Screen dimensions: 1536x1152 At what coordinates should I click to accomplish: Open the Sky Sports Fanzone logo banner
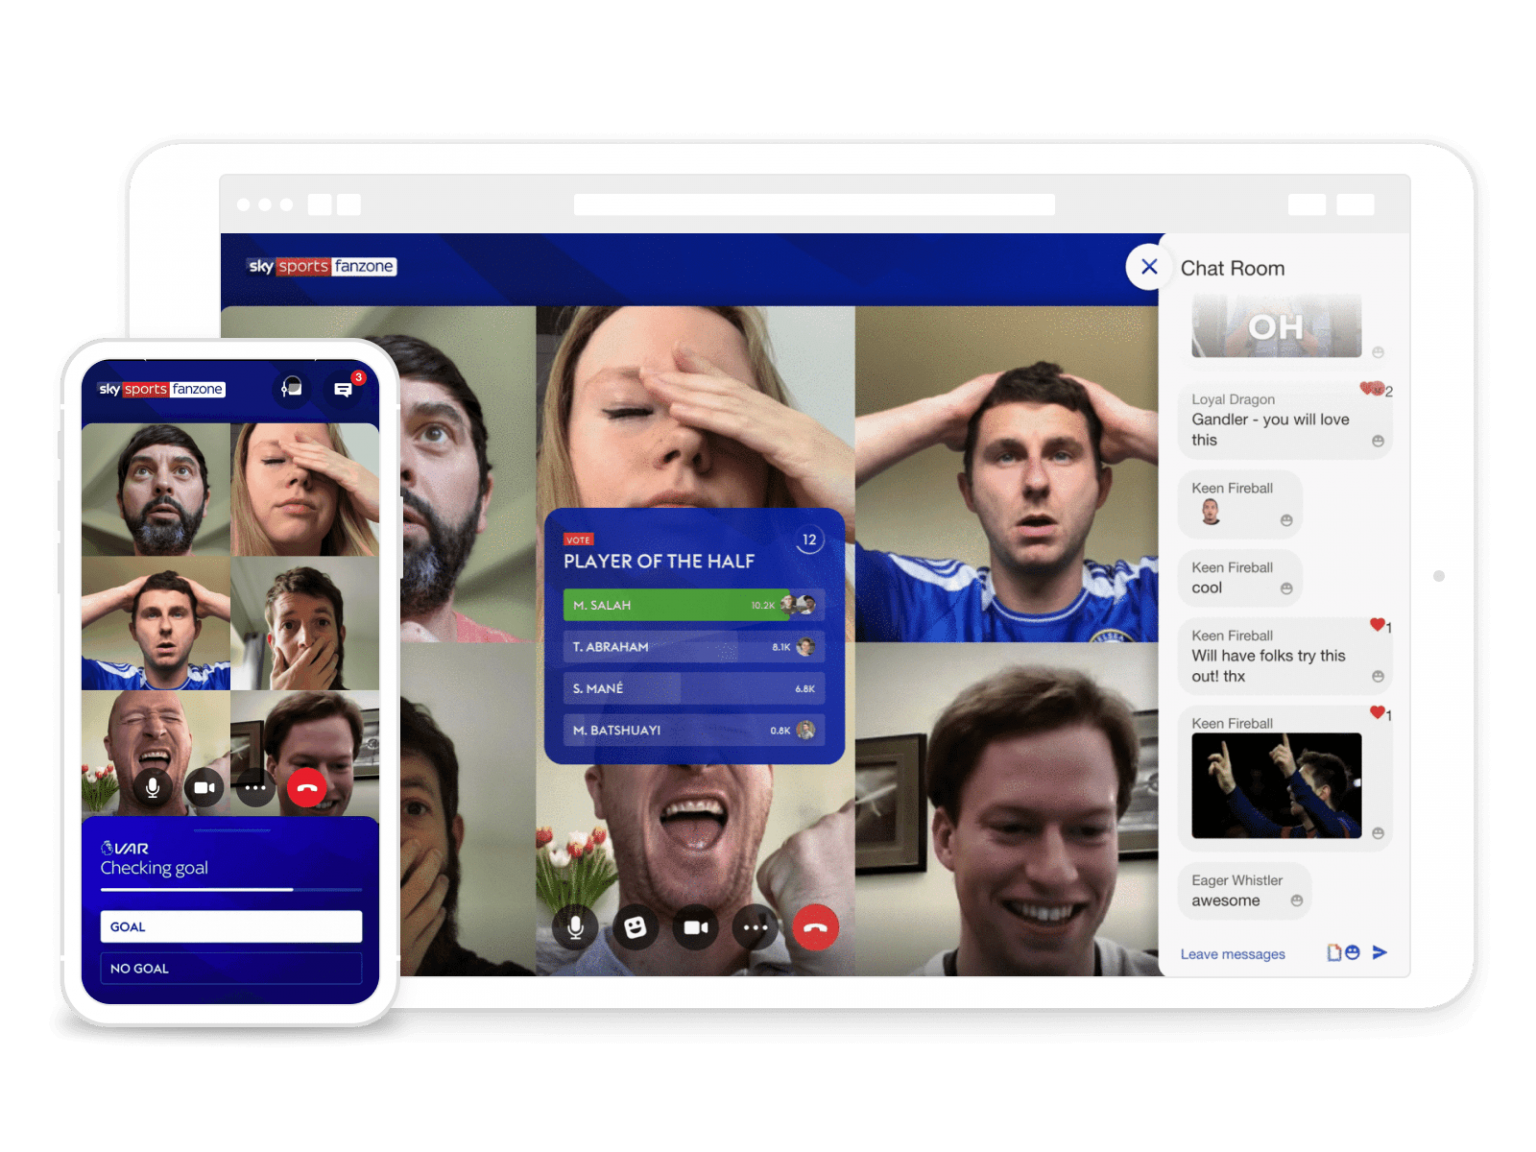coord(320,267)
